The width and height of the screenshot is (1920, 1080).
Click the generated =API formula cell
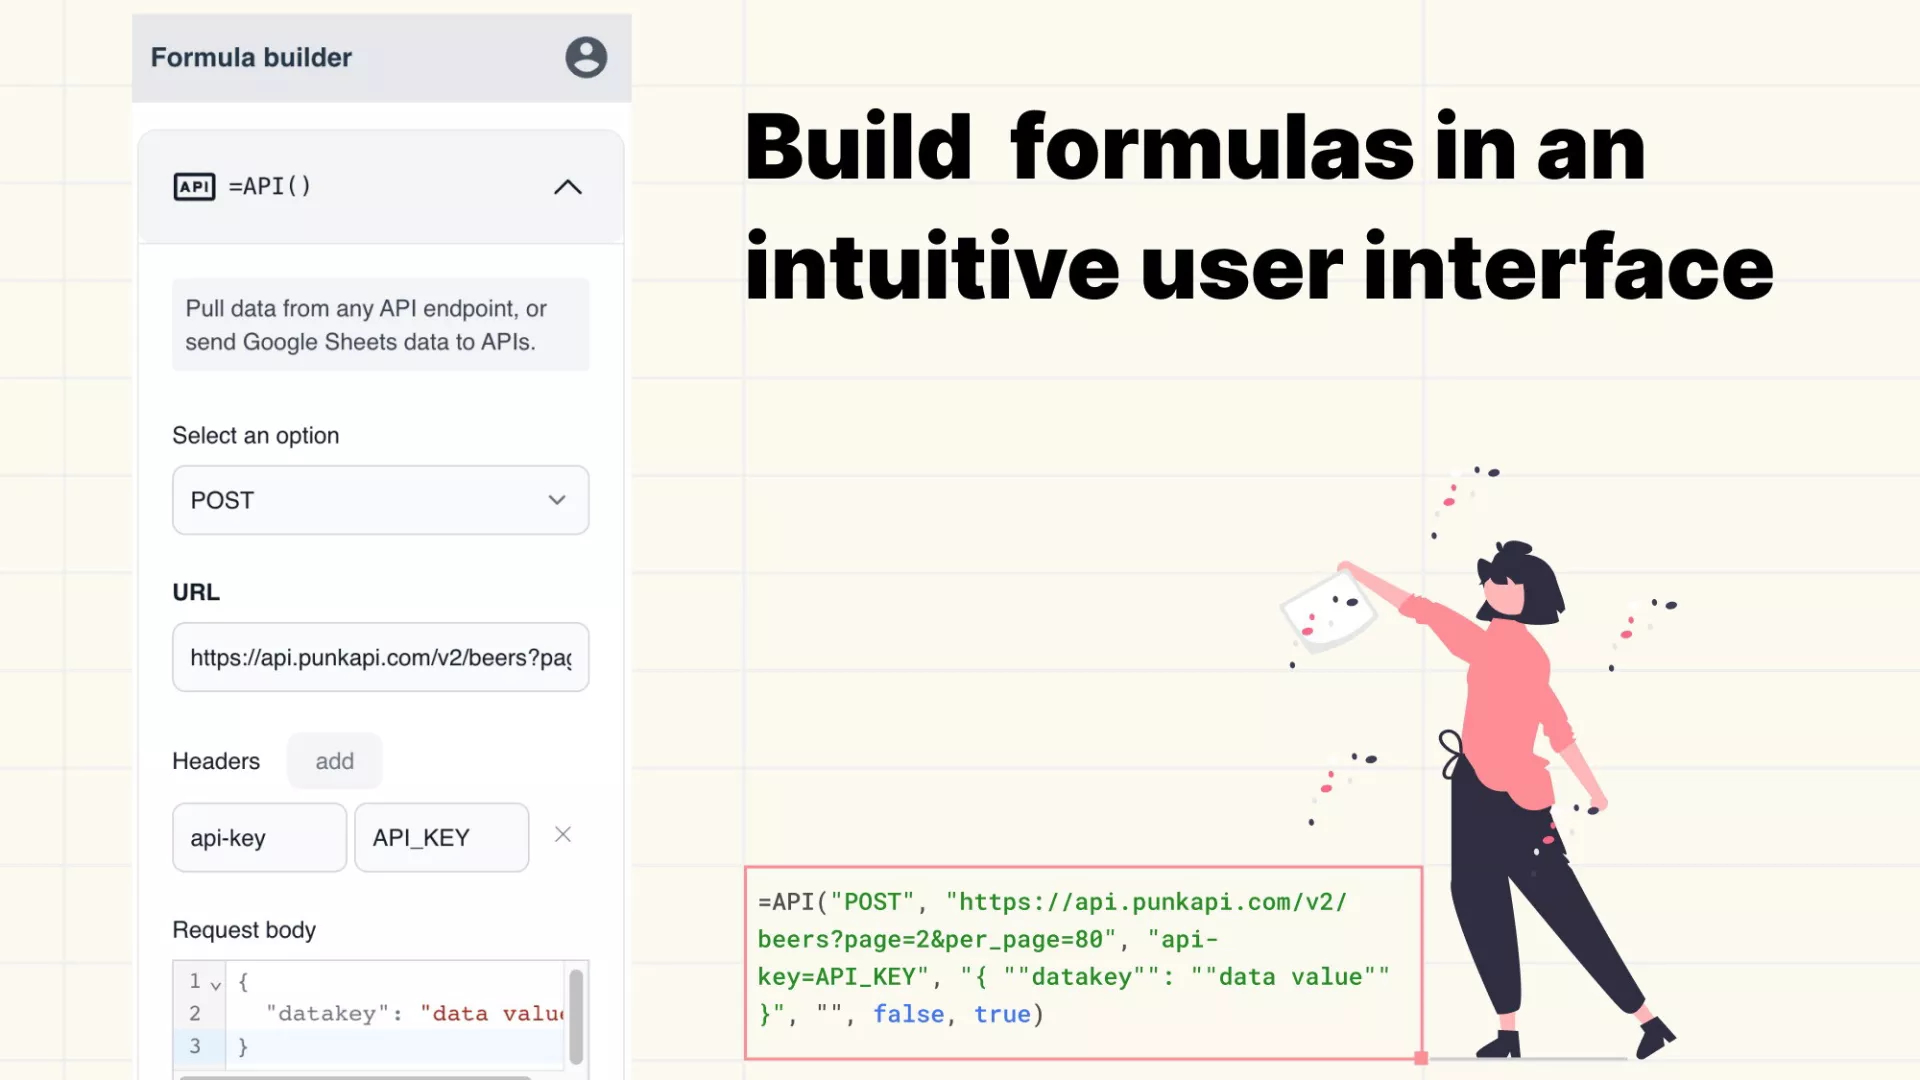tap(1082, 960)
